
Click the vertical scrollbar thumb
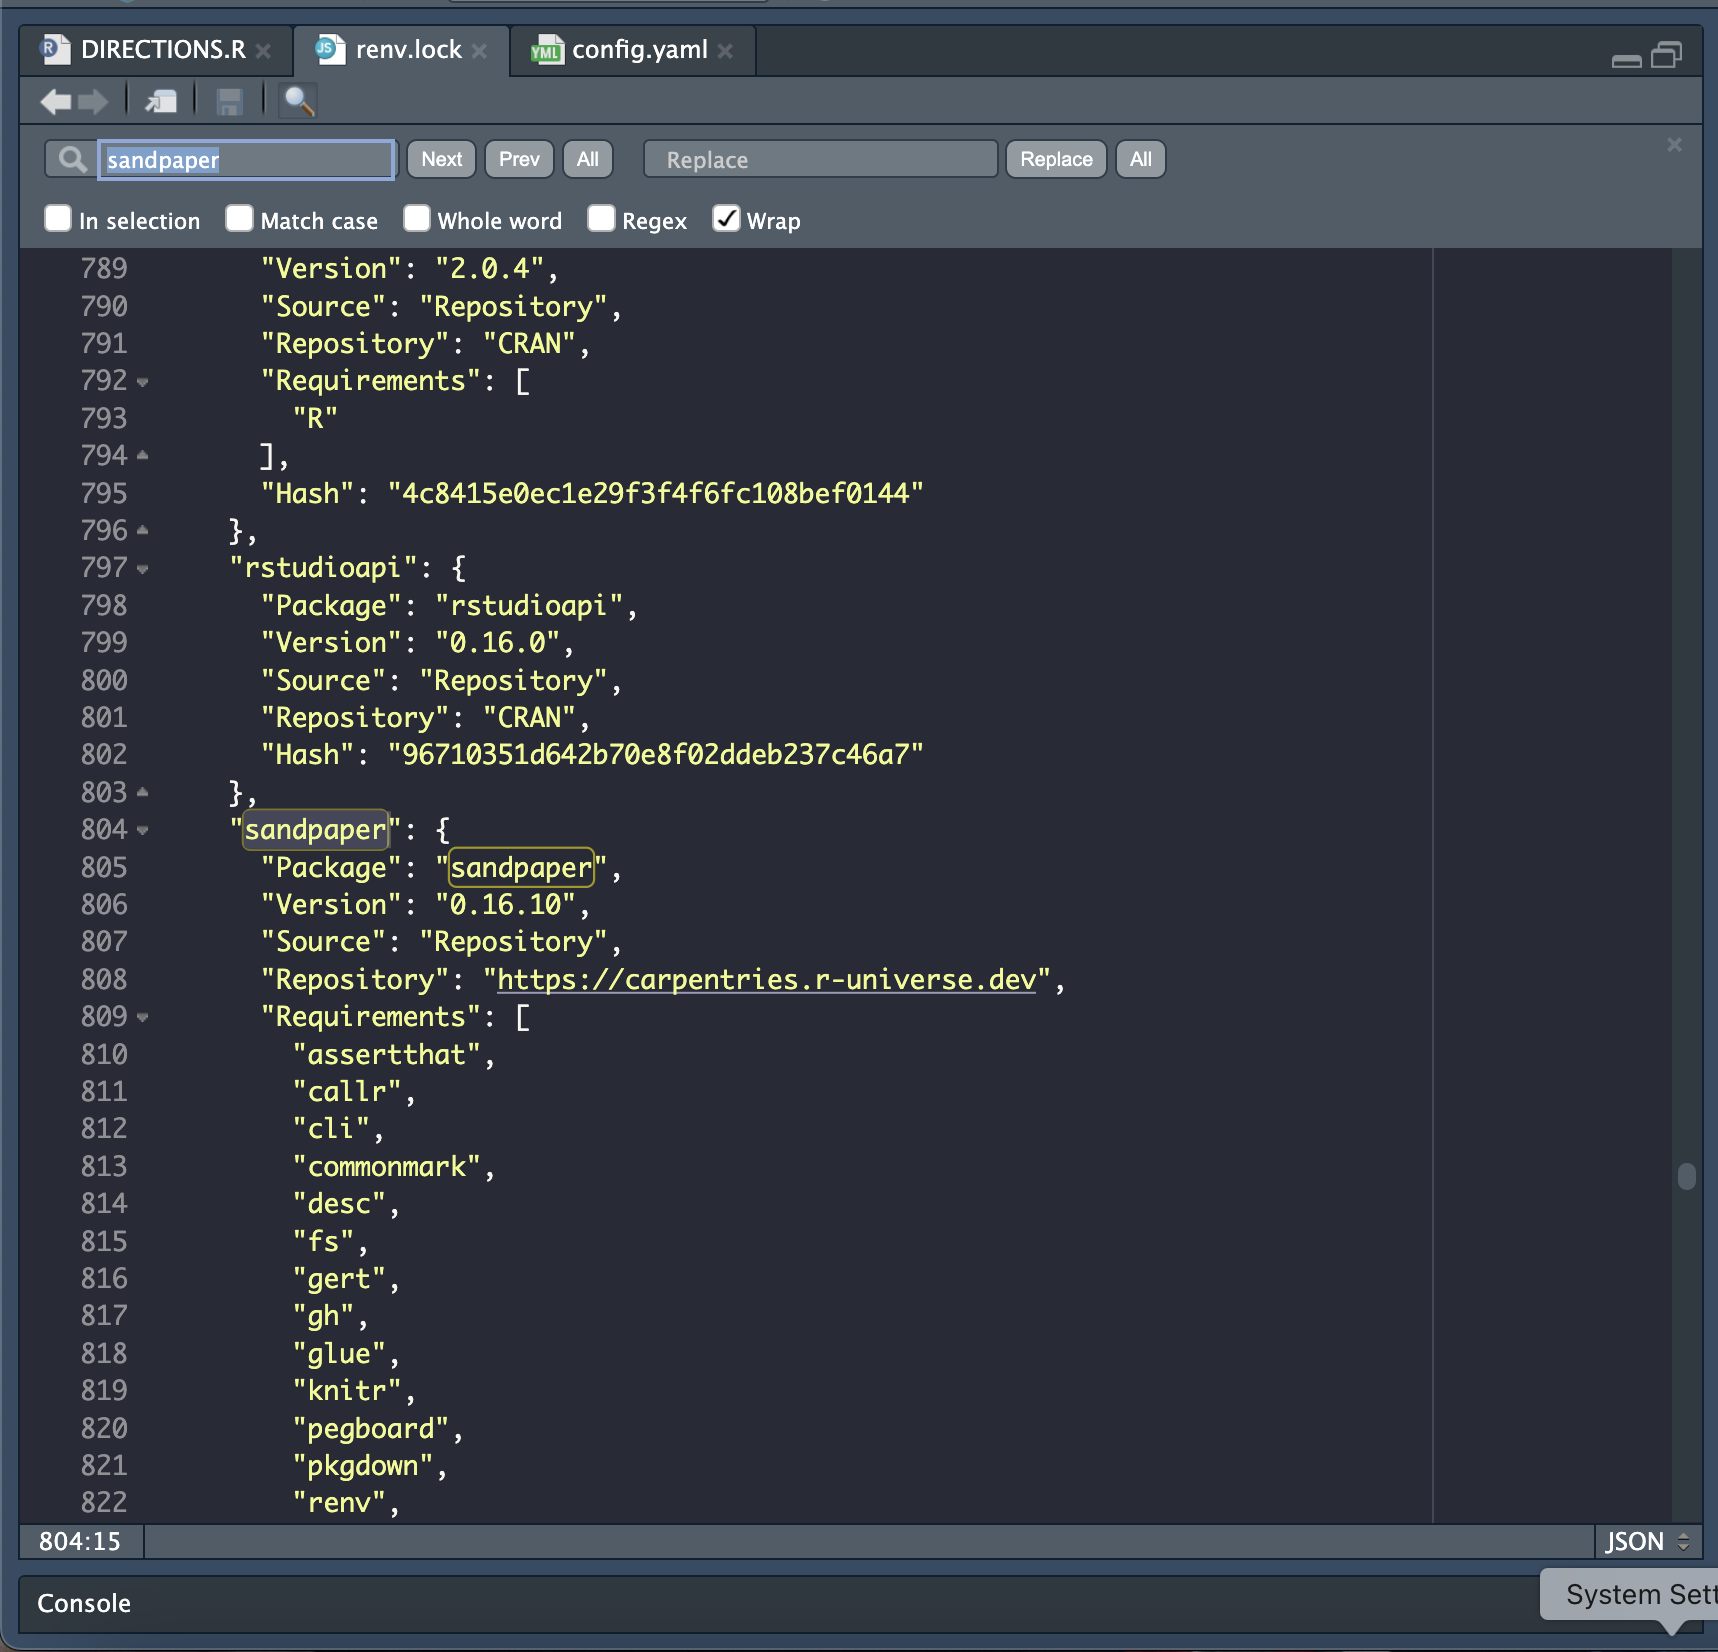point(1687,1176)
